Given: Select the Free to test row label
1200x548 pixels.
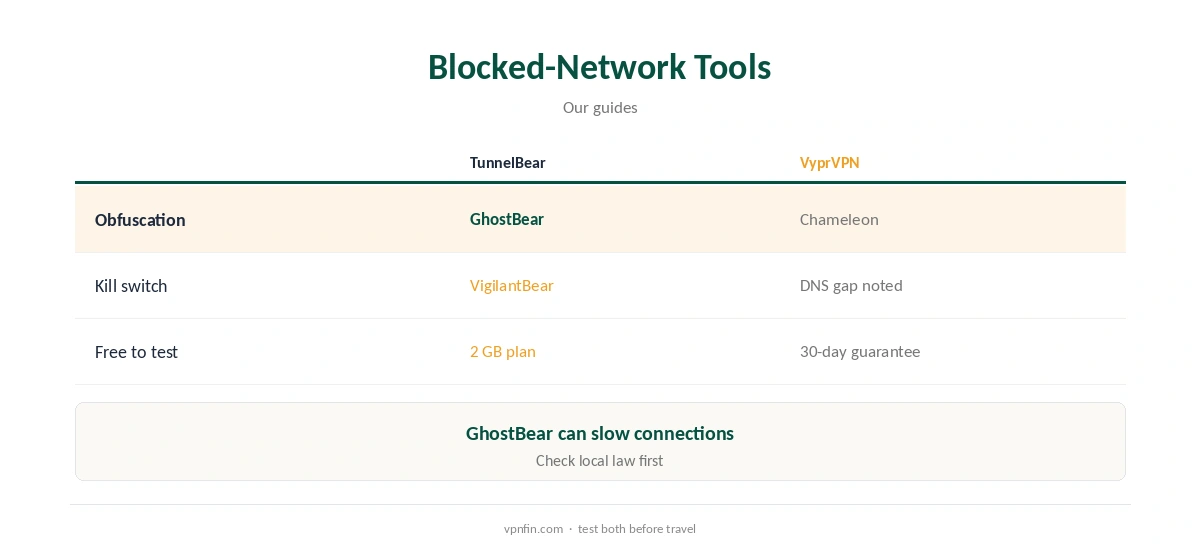Looking at the screenshot, I should [x=136, y=352].
